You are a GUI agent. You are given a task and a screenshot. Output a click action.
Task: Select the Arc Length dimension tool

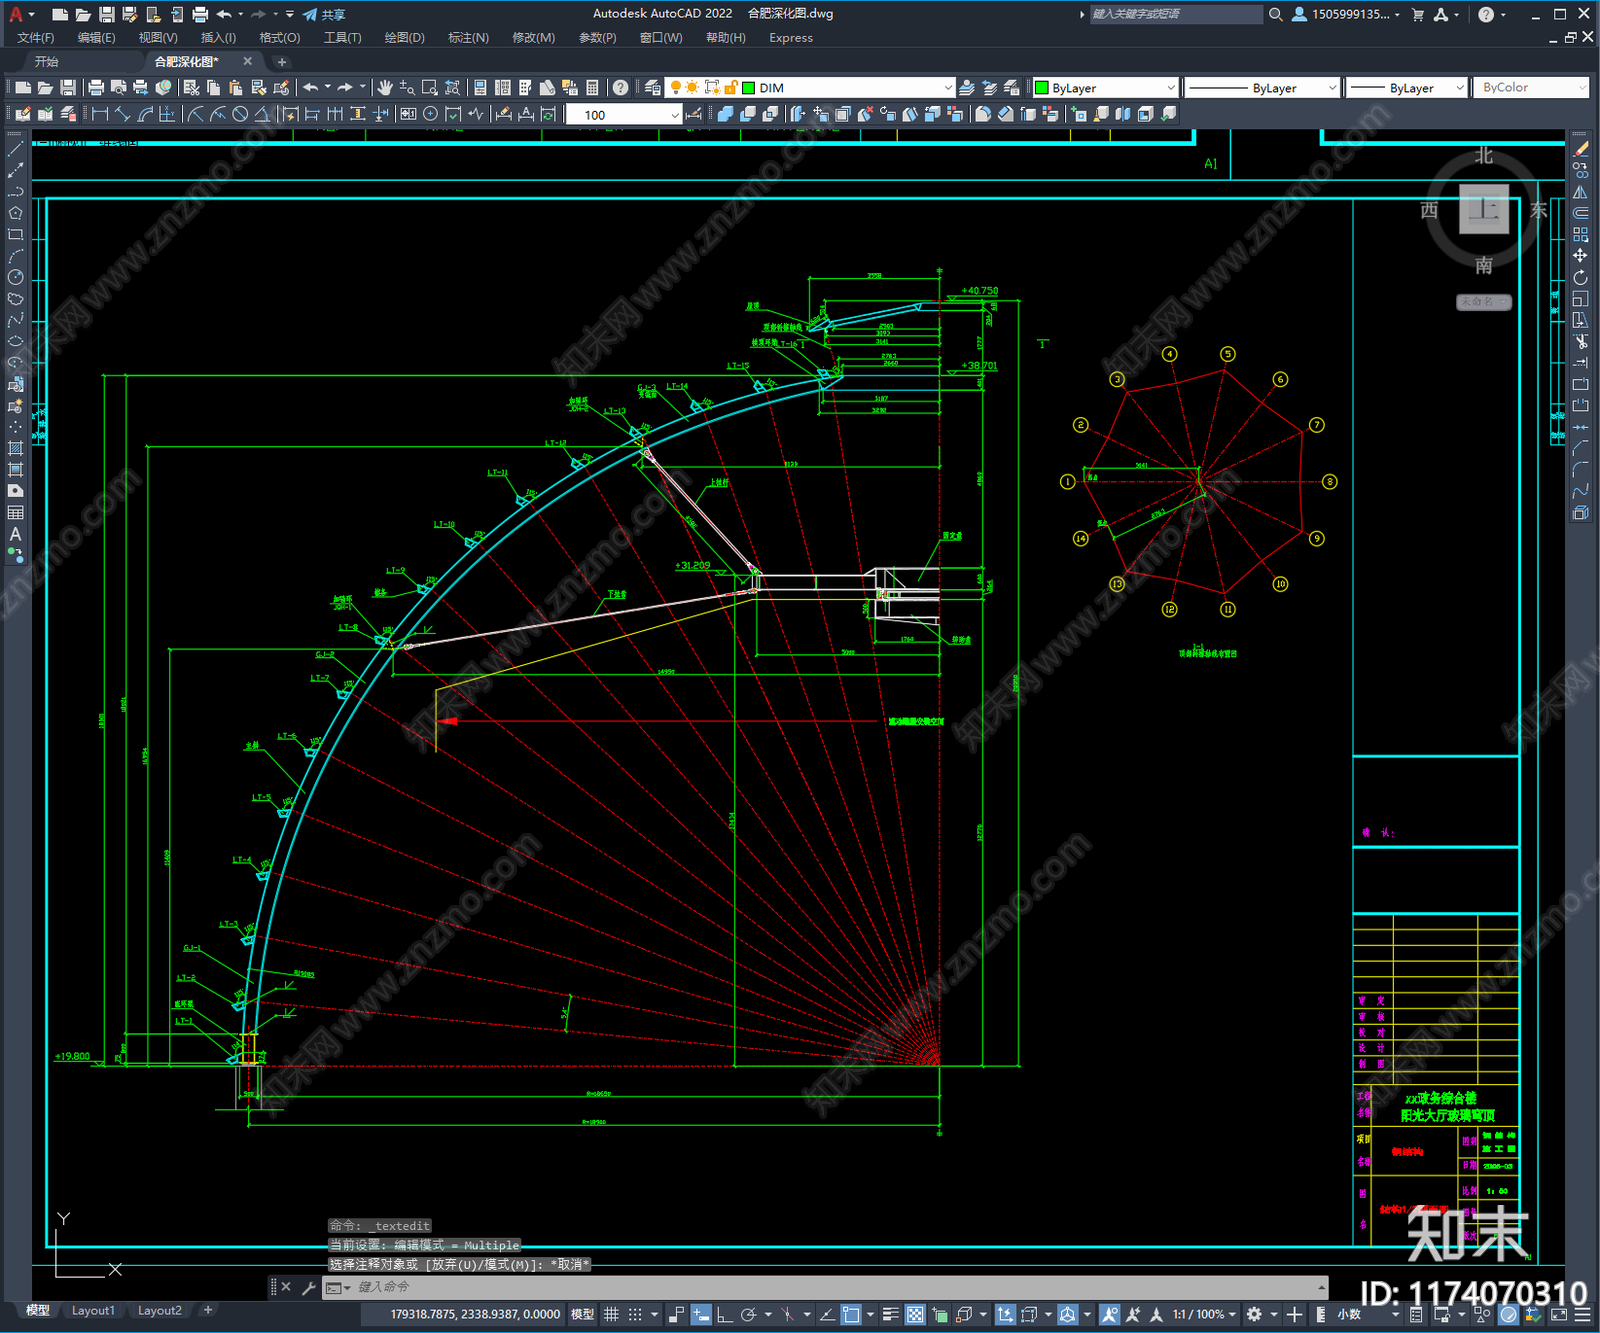pyautogui.click(x=146, y=115)
